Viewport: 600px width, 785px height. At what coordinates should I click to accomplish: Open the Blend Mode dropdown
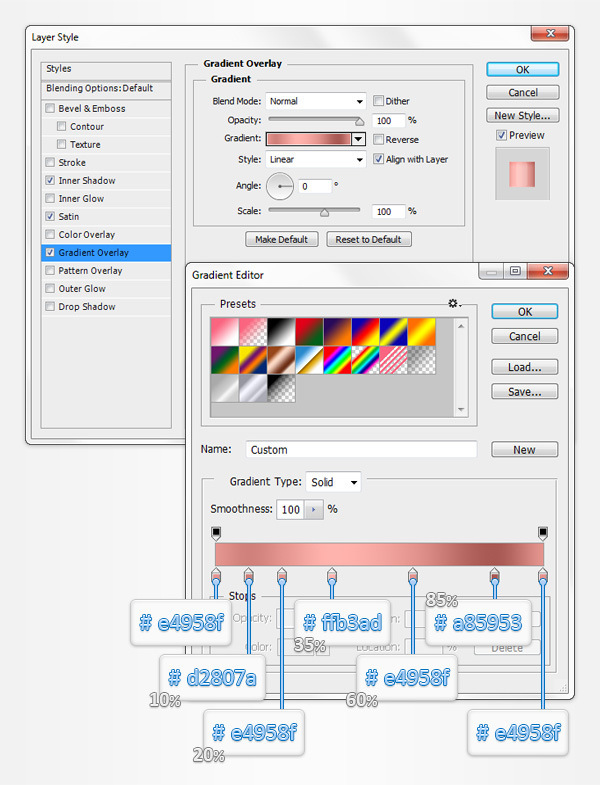316,101
